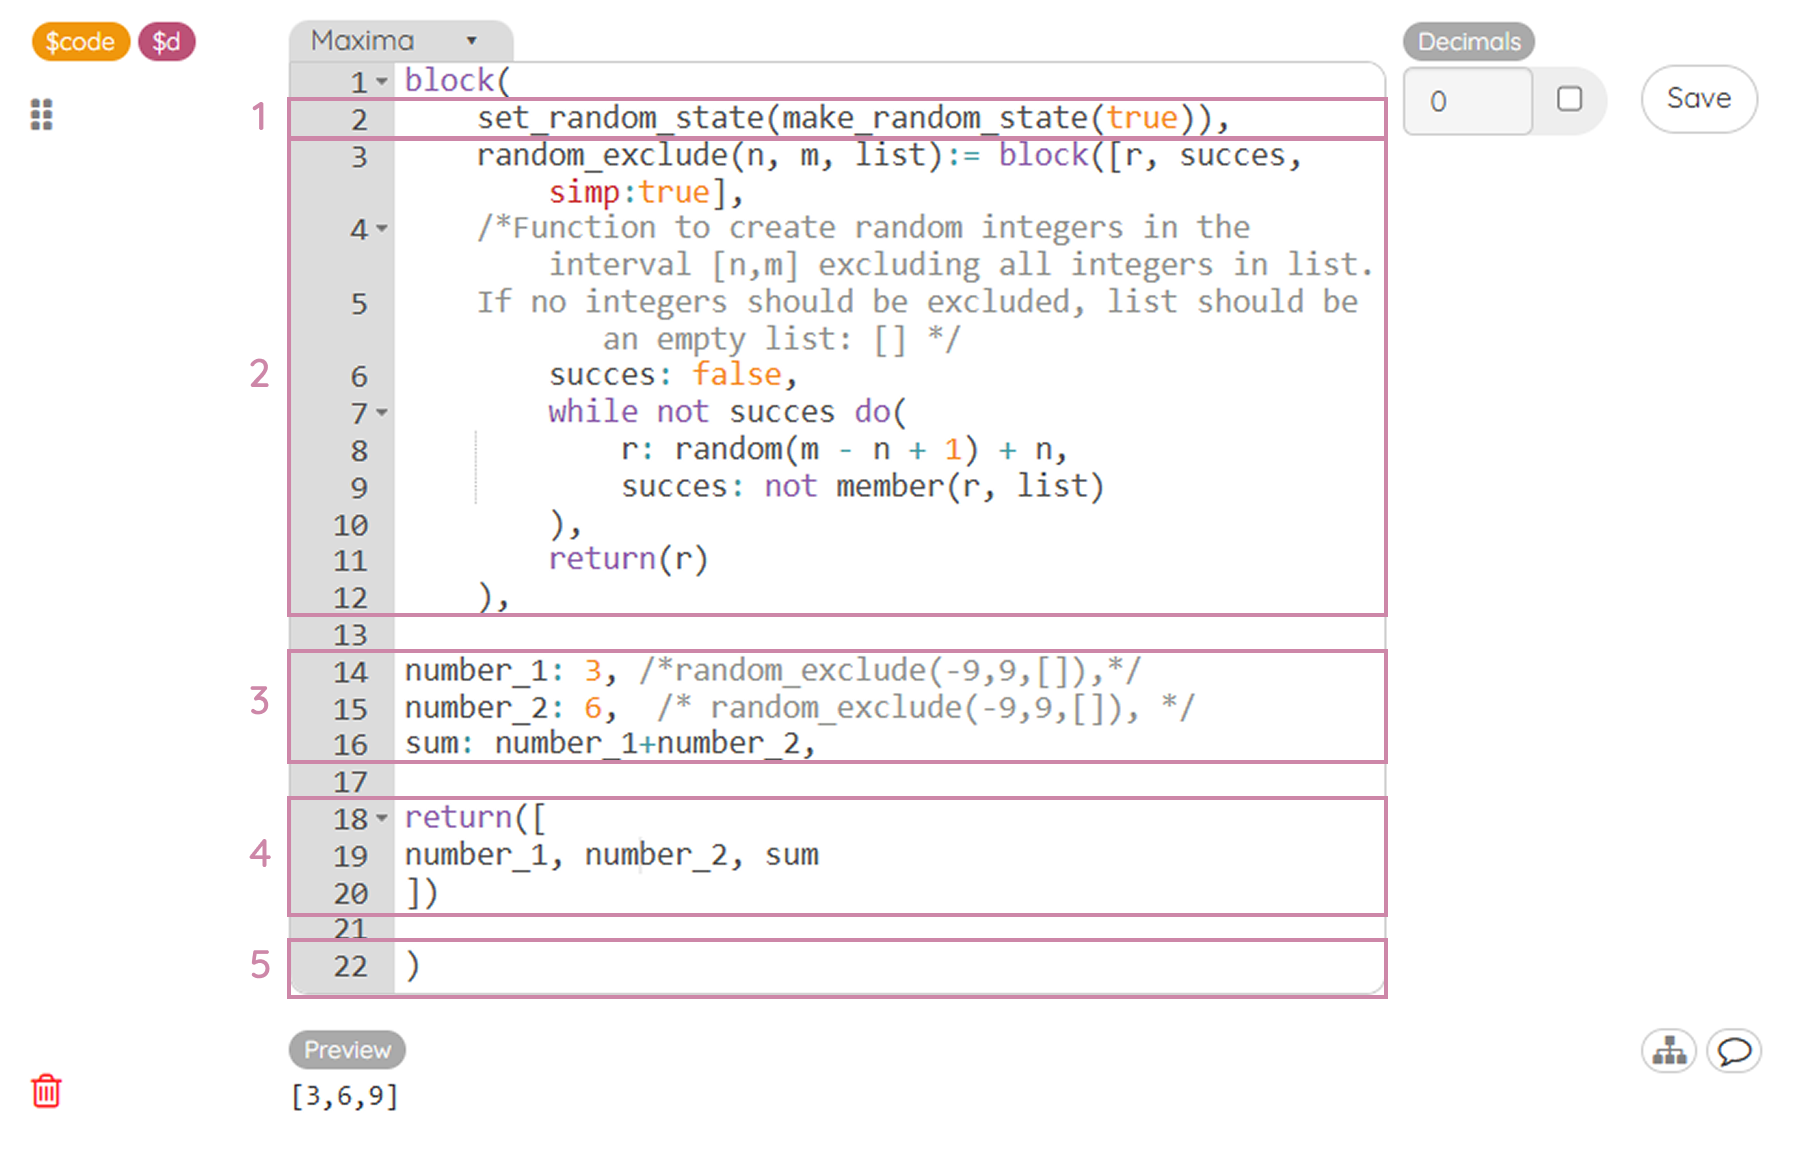Select the $d variable tag
Image resolution: width=1811 pixels, height=1149 pixels.
pos(166,42)
